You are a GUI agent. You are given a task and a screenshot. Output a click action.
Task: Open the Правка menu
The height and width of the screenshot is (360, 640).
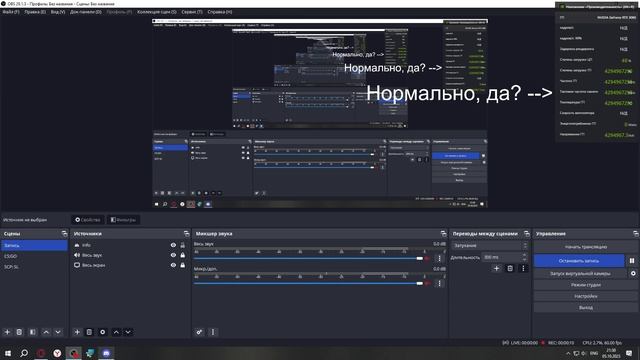point(35,12)
